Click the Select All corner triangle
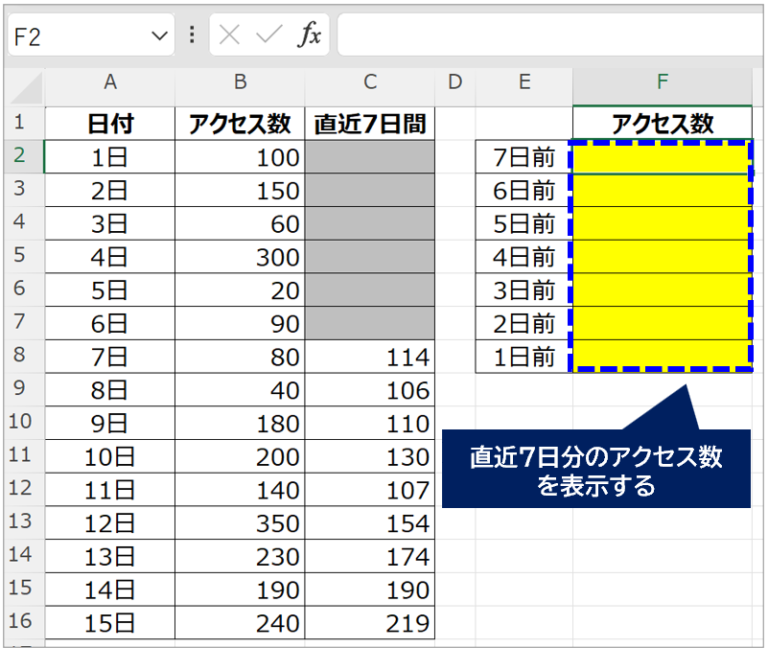The image size is (768, 648). pyautogui.click(x=24, y=88)
